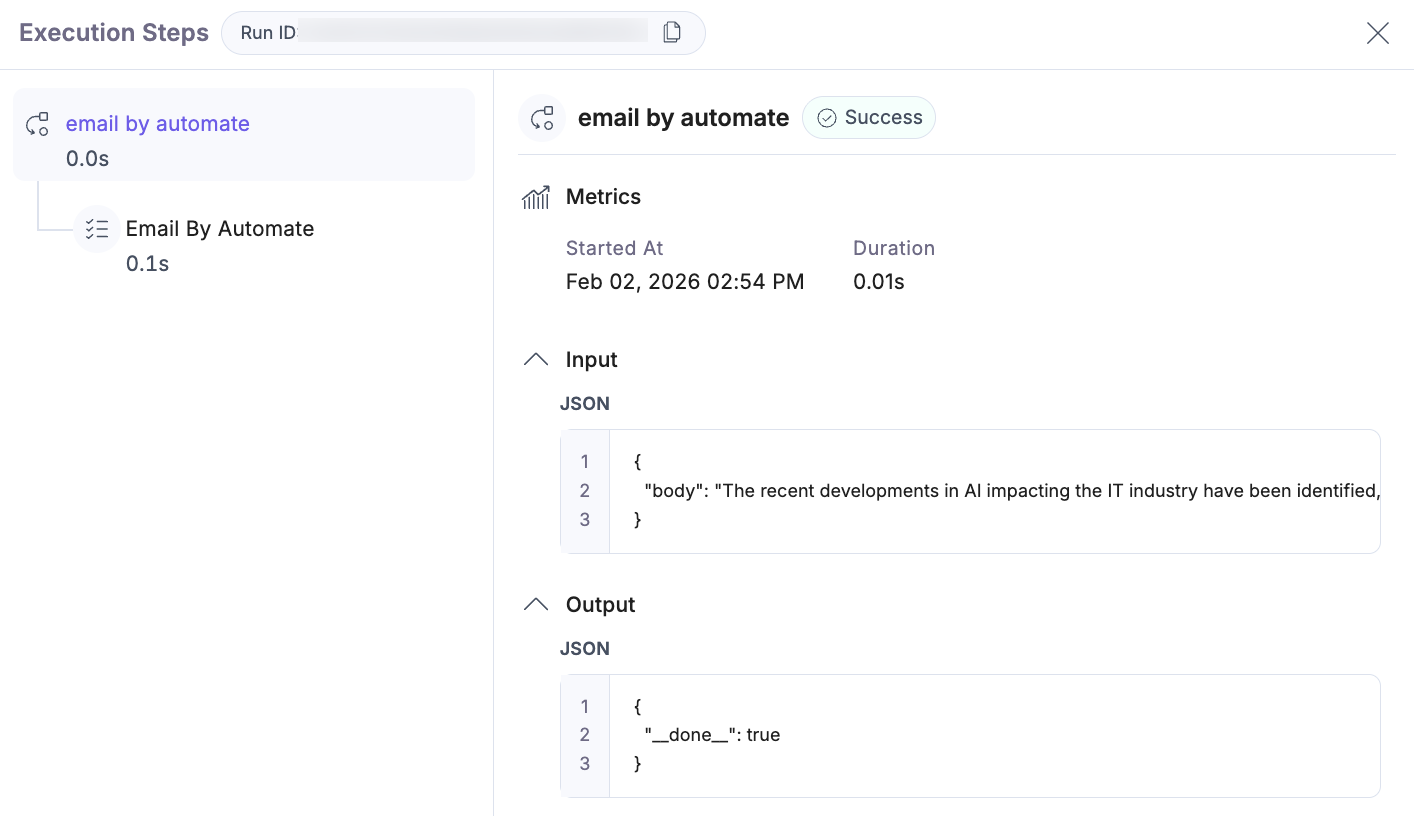The image size is (1414, 816).
Task: Collapse the Input section
Action: coord(535,358)
